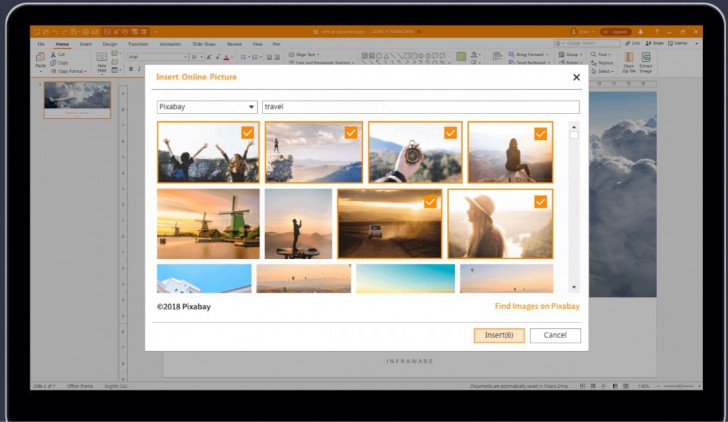This screenshot has height=422, width=728.
Task: Click the arrange/align objects icon
Action: (x=497, y=57)
